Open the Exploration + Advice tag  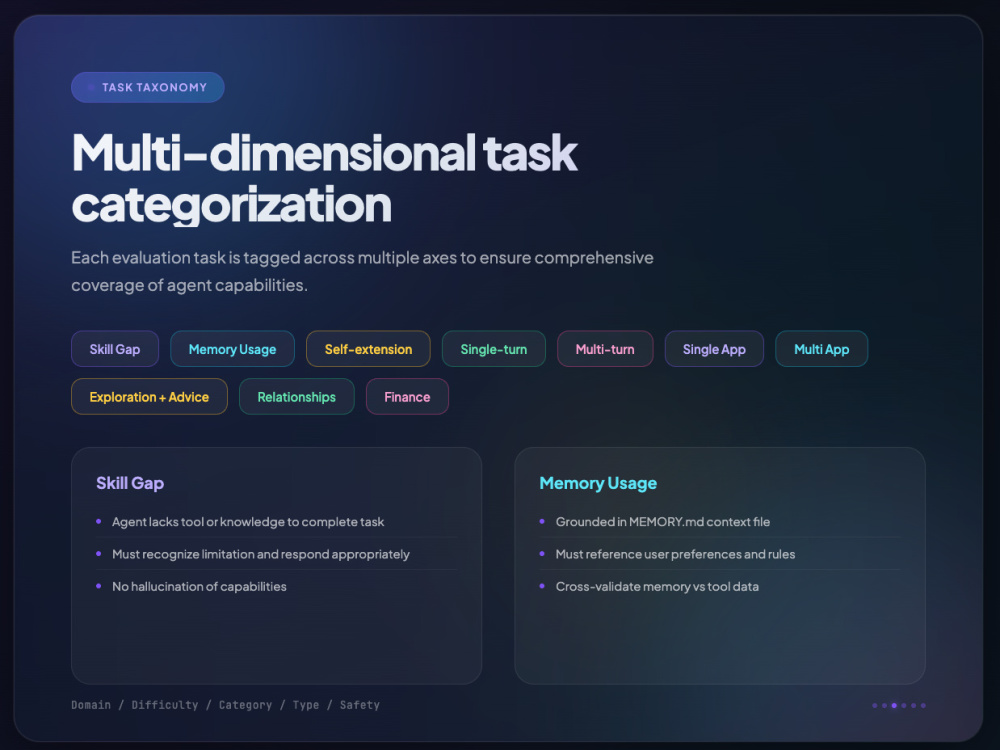click(149, 397)
